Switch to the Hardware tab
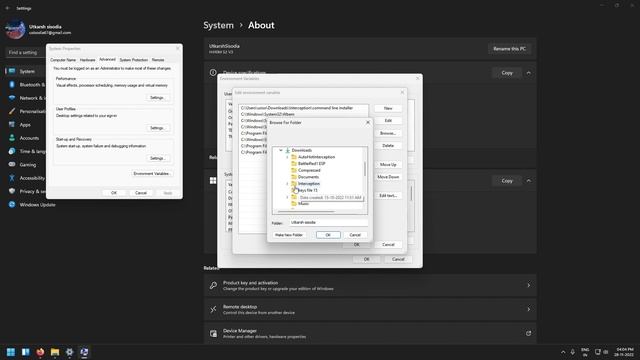 click(x=87, y=60)
